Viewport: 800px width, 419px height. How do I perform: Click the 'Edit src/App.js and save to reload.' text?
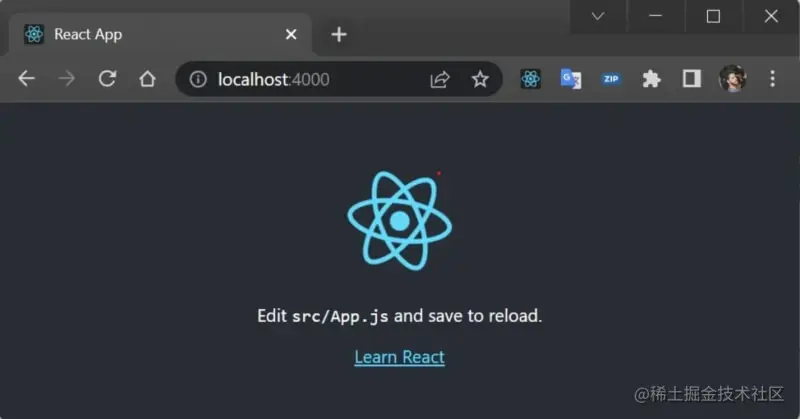[x=399, y=316]
